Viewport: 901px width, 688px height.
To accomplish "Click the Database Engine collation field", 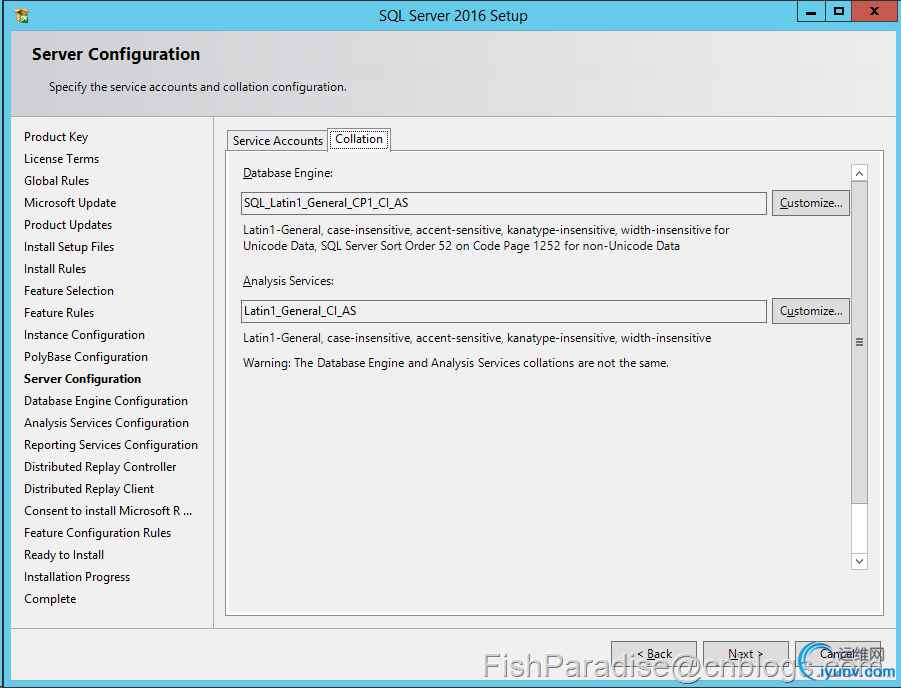I will pyautogui.click(x=504, y=203).
